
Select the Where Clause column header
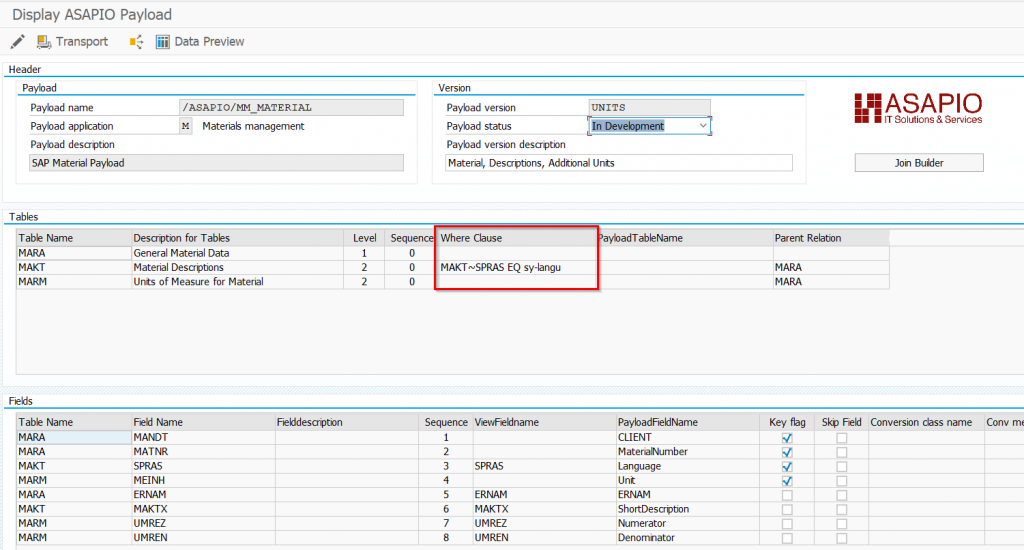(x=515, y=238)
